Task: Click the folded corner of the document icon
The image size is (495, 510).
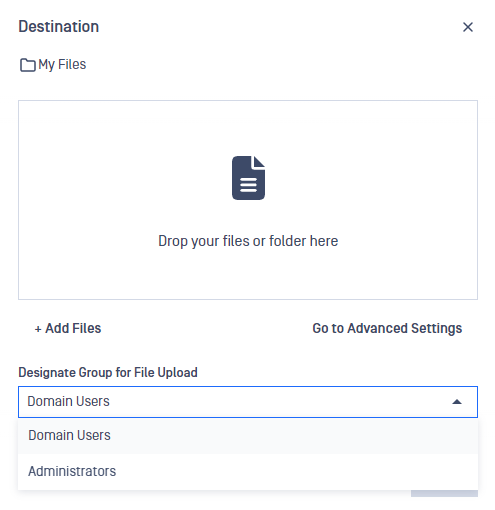Action: point(259,162)
